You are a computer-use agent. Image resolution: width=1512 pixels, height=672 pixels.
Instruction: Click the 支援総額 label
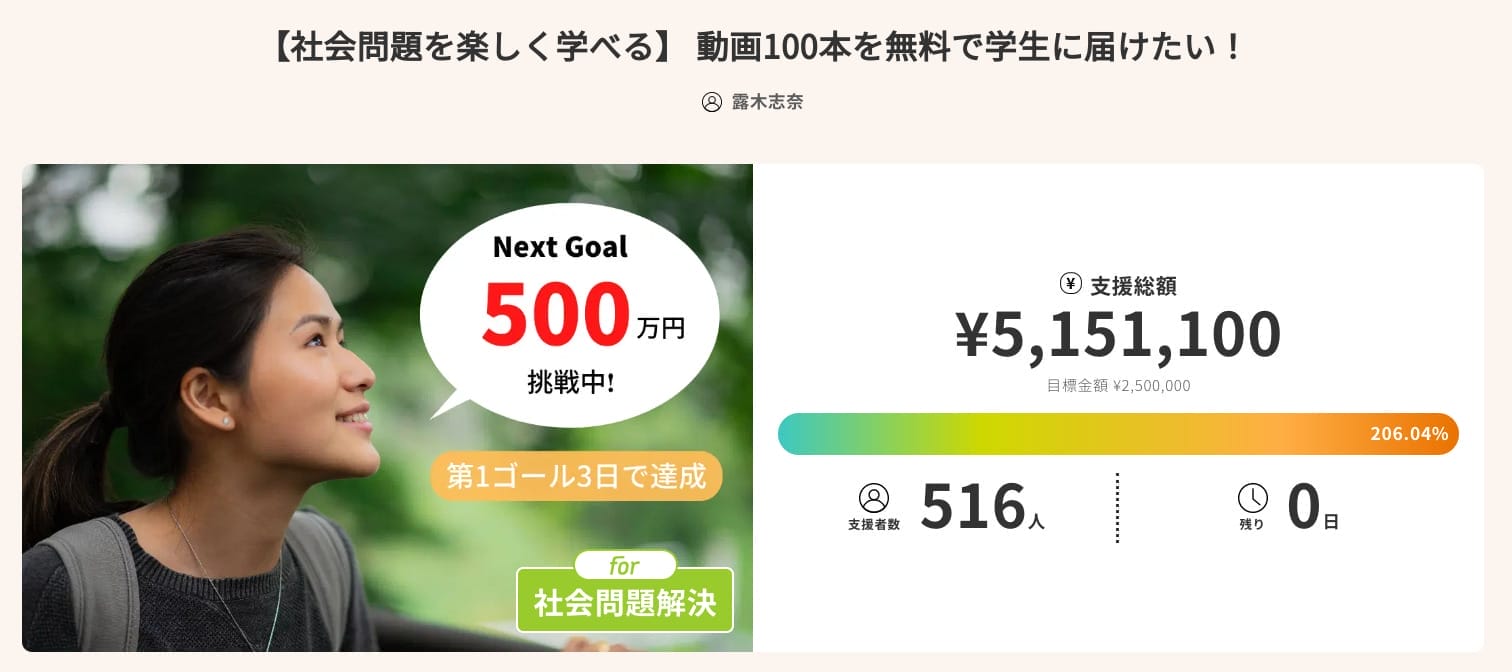pos(1132,286)
